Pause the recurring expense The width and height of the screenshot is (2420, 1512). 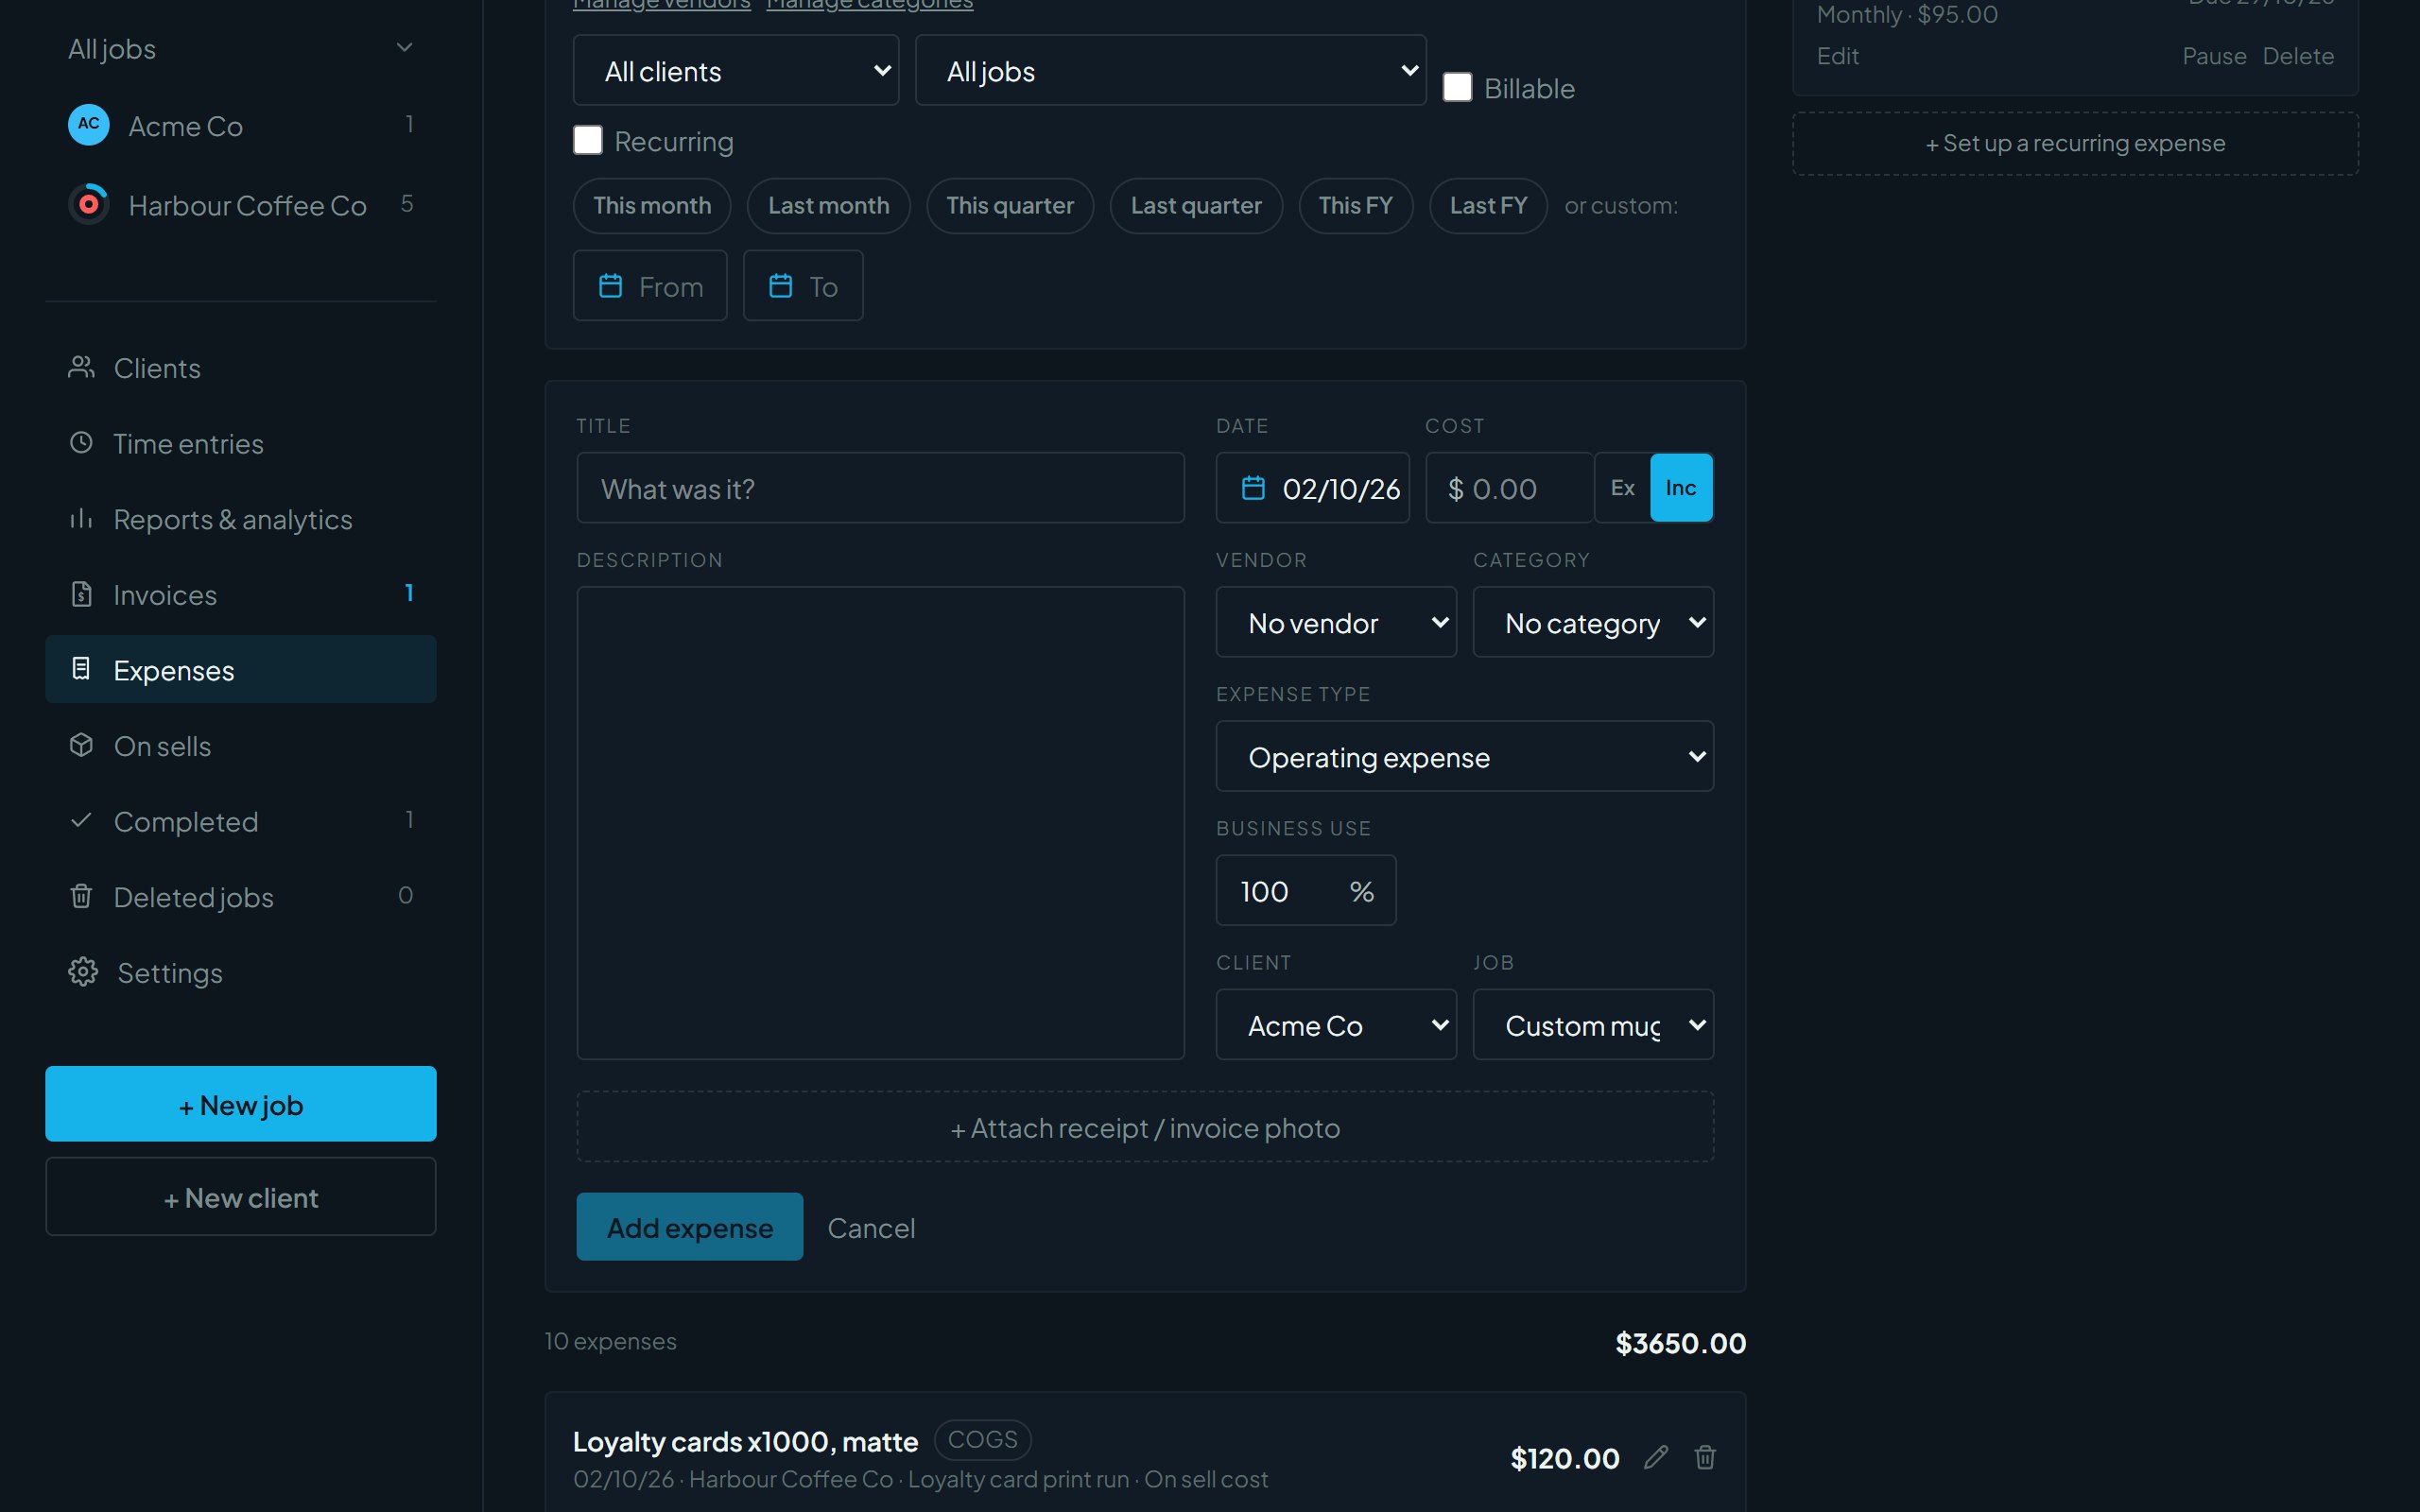click(x=2214, y=56)
